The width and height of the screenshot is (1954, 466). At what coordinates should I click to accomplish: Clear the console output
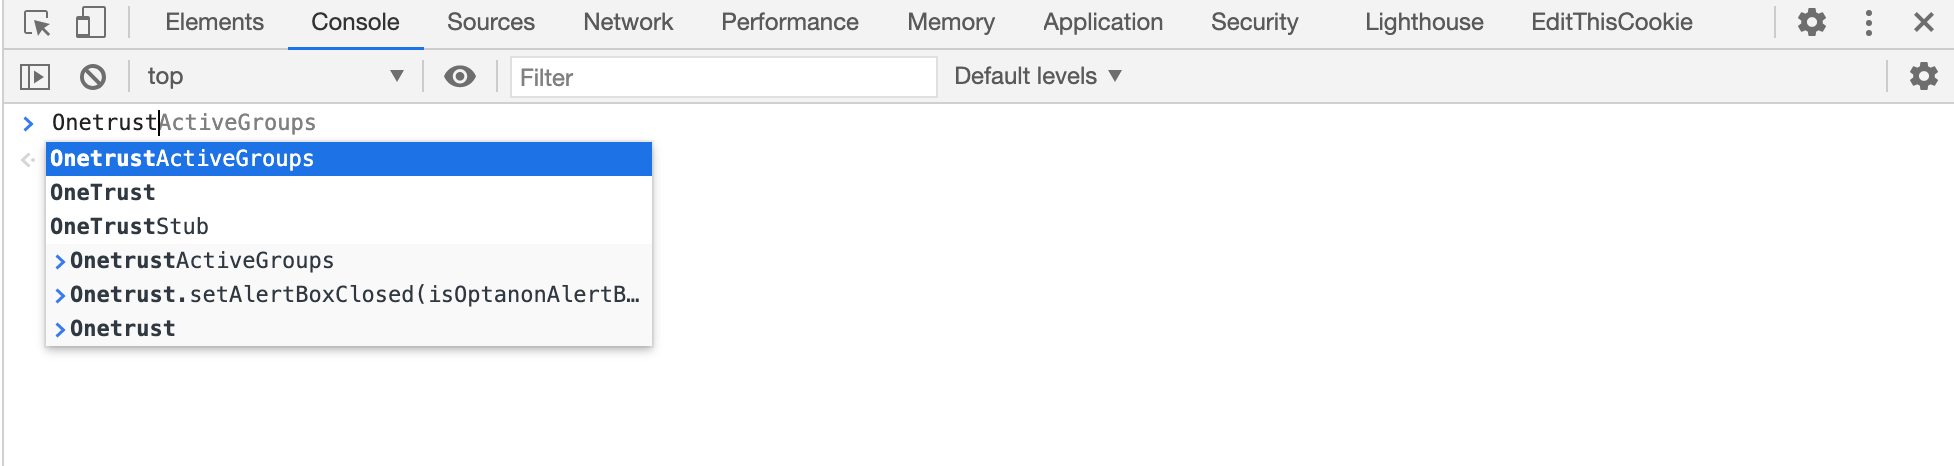point(93,76)
